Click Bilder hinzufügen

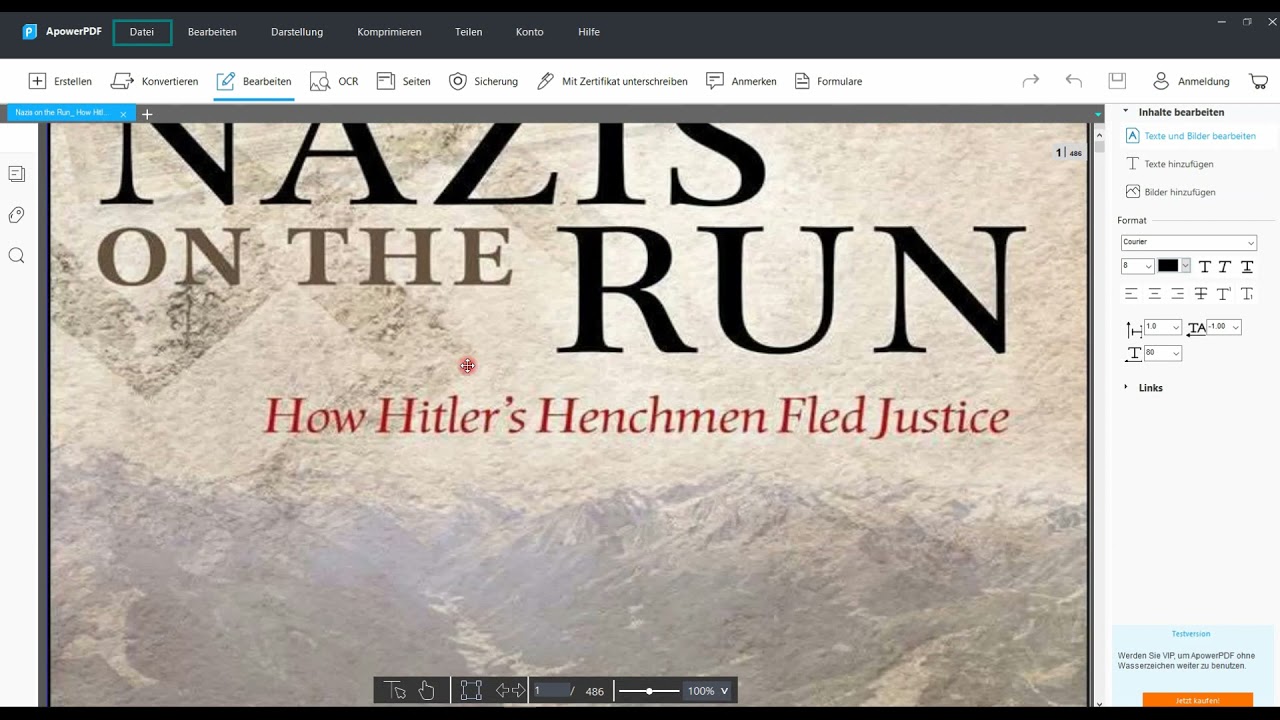[x=1171, y=192]
